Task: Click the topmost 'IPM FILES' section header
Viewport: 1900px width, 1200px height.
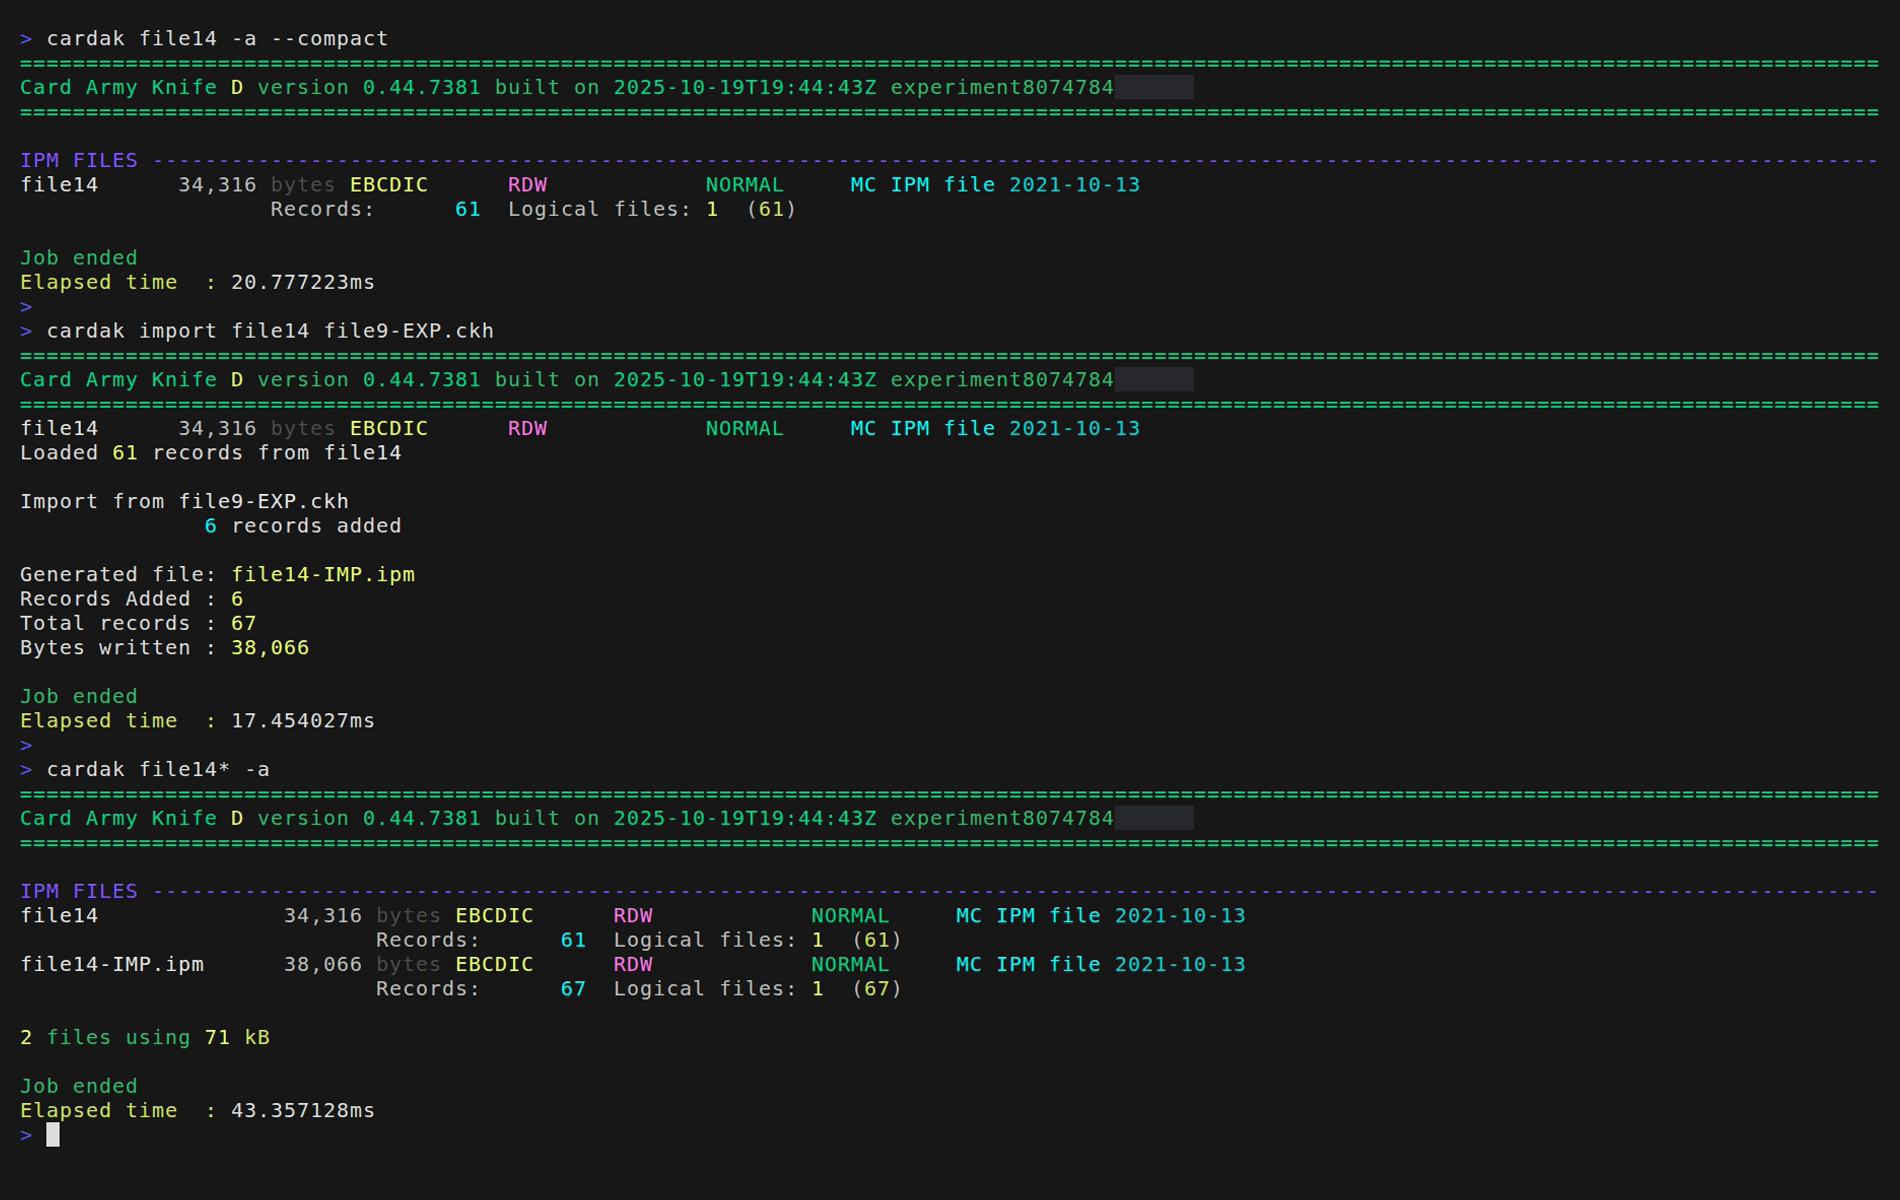Action: (79, 160)
